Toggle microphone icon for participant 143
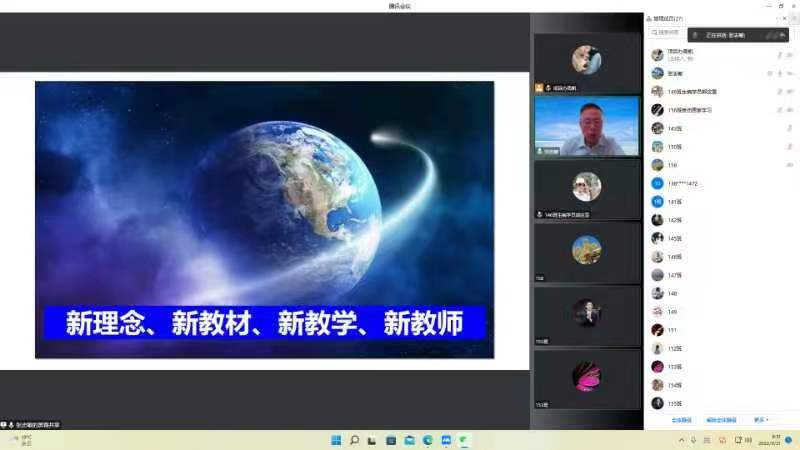 coord(789,128)
